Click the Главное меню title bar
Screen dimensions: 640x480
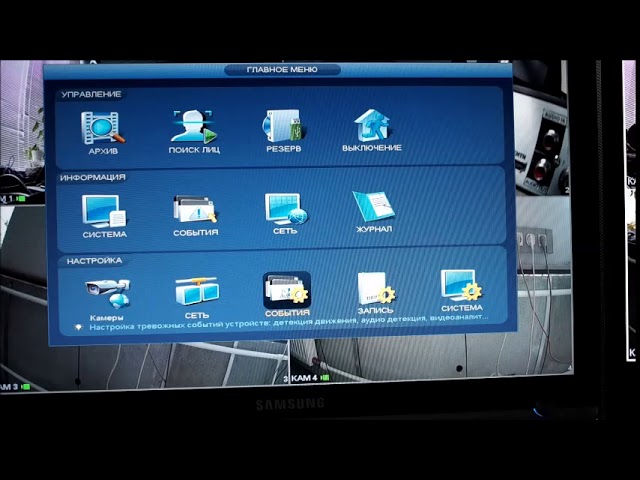(x=282, y=70)
